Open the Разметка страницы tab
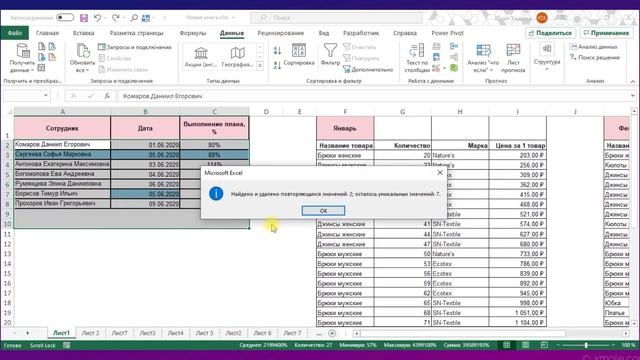Image resolution: width=640 pixels, height=360 pixels. (136, 33)
